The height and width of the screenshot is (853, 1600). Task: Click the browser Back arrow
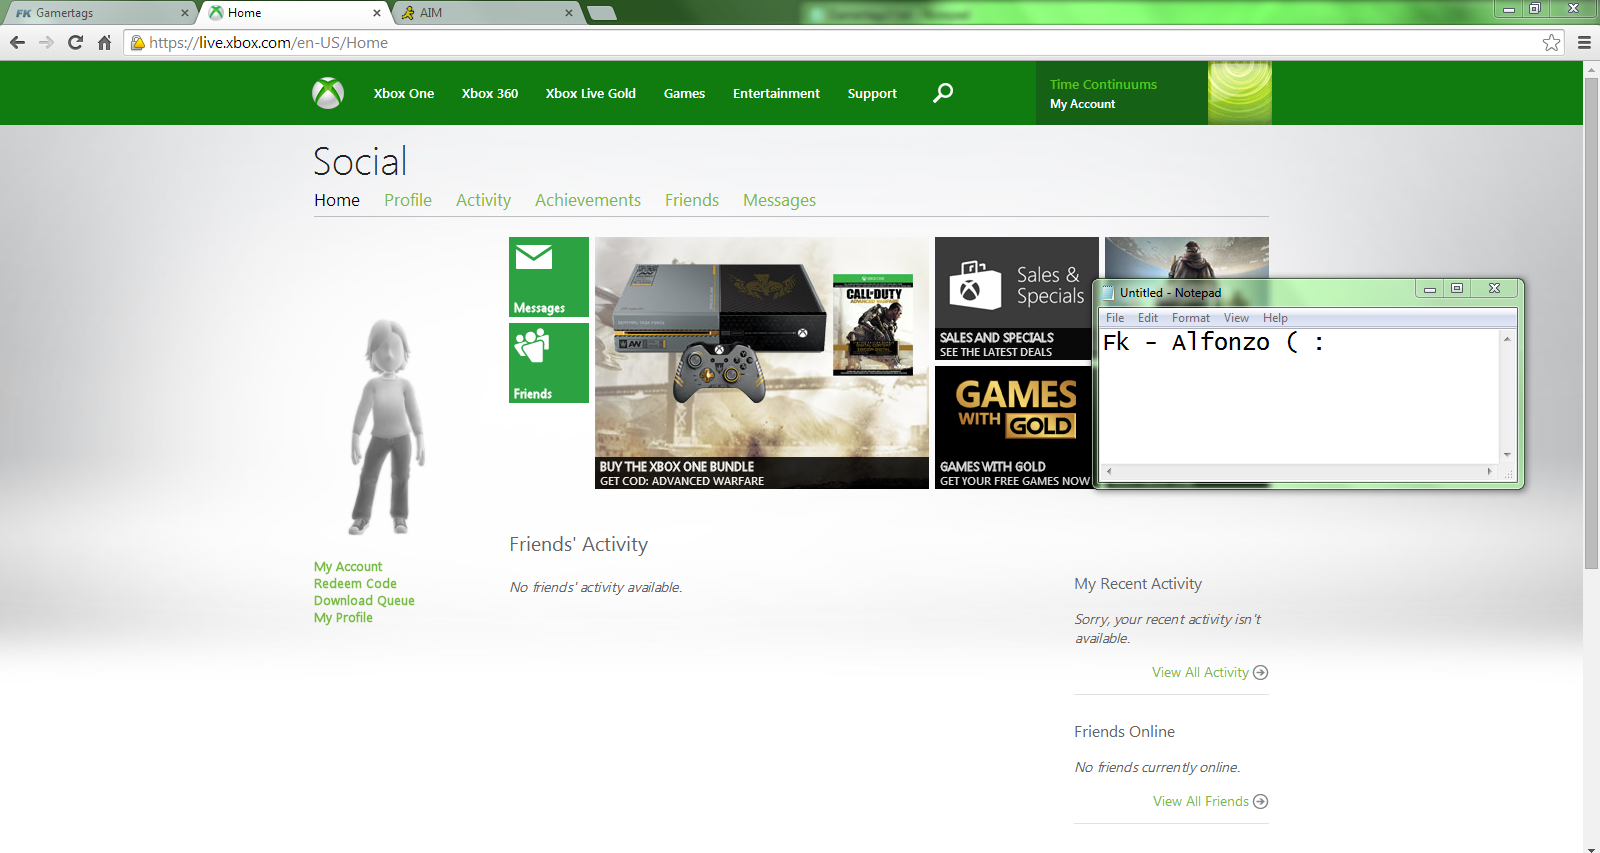pyautogui.click(x=17, y=42)
